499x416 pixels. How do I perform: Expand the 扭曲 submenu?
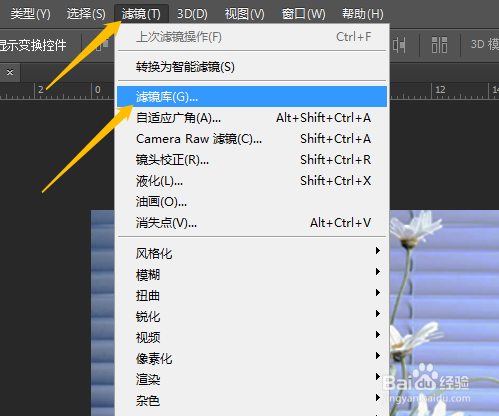[x=252, y=295]
